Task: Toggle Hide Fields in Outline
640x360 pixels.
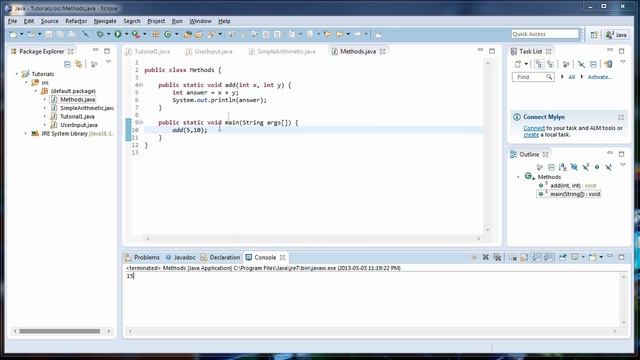Action: (x=574, y=167)
